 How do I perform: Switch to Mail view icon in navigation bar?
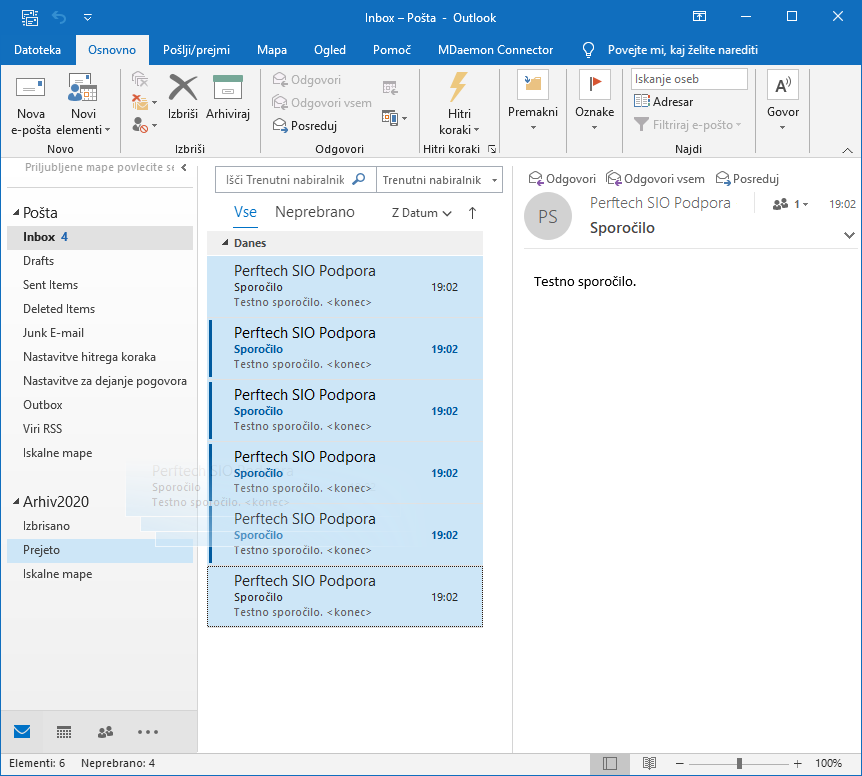[x=22, y=731]
